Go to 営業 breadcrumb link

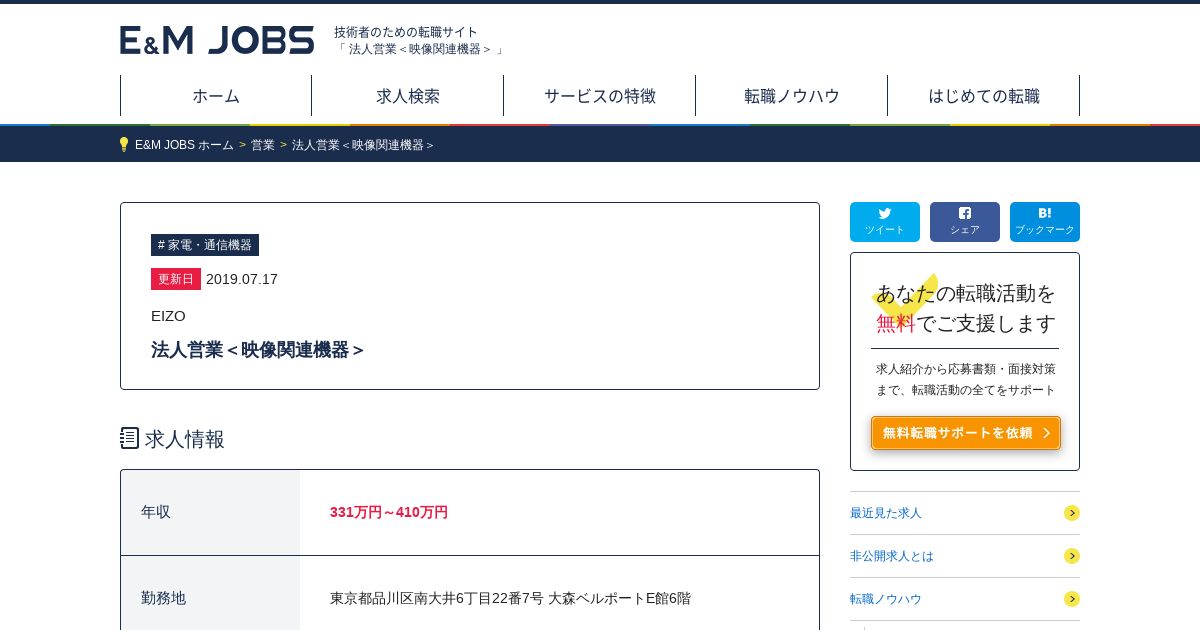tap(263, 145)
